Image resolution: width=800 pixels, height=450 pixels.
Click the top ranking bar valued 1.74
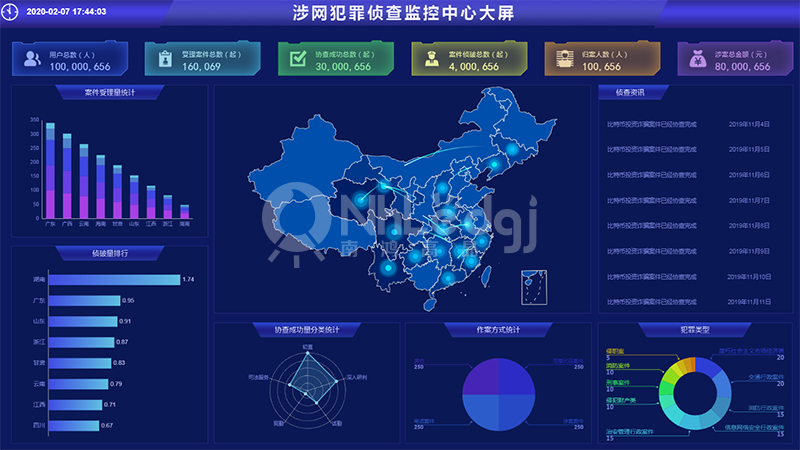click(114, 280)
